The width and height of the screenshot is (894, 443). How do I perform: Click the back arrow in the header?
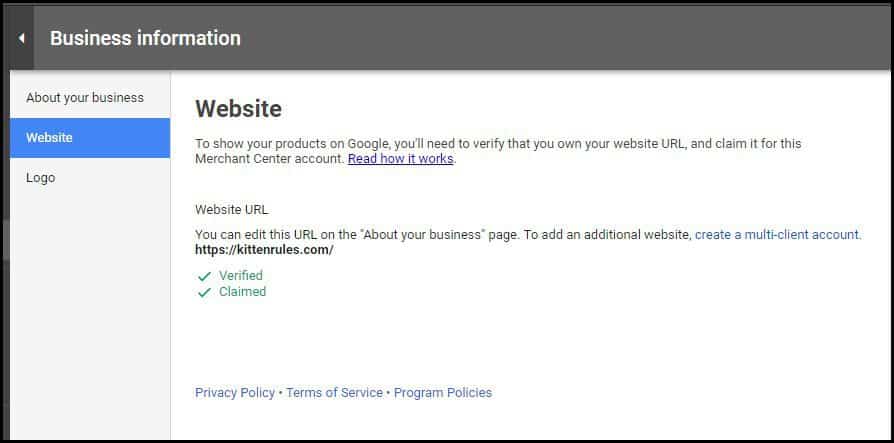pos(21,39)
